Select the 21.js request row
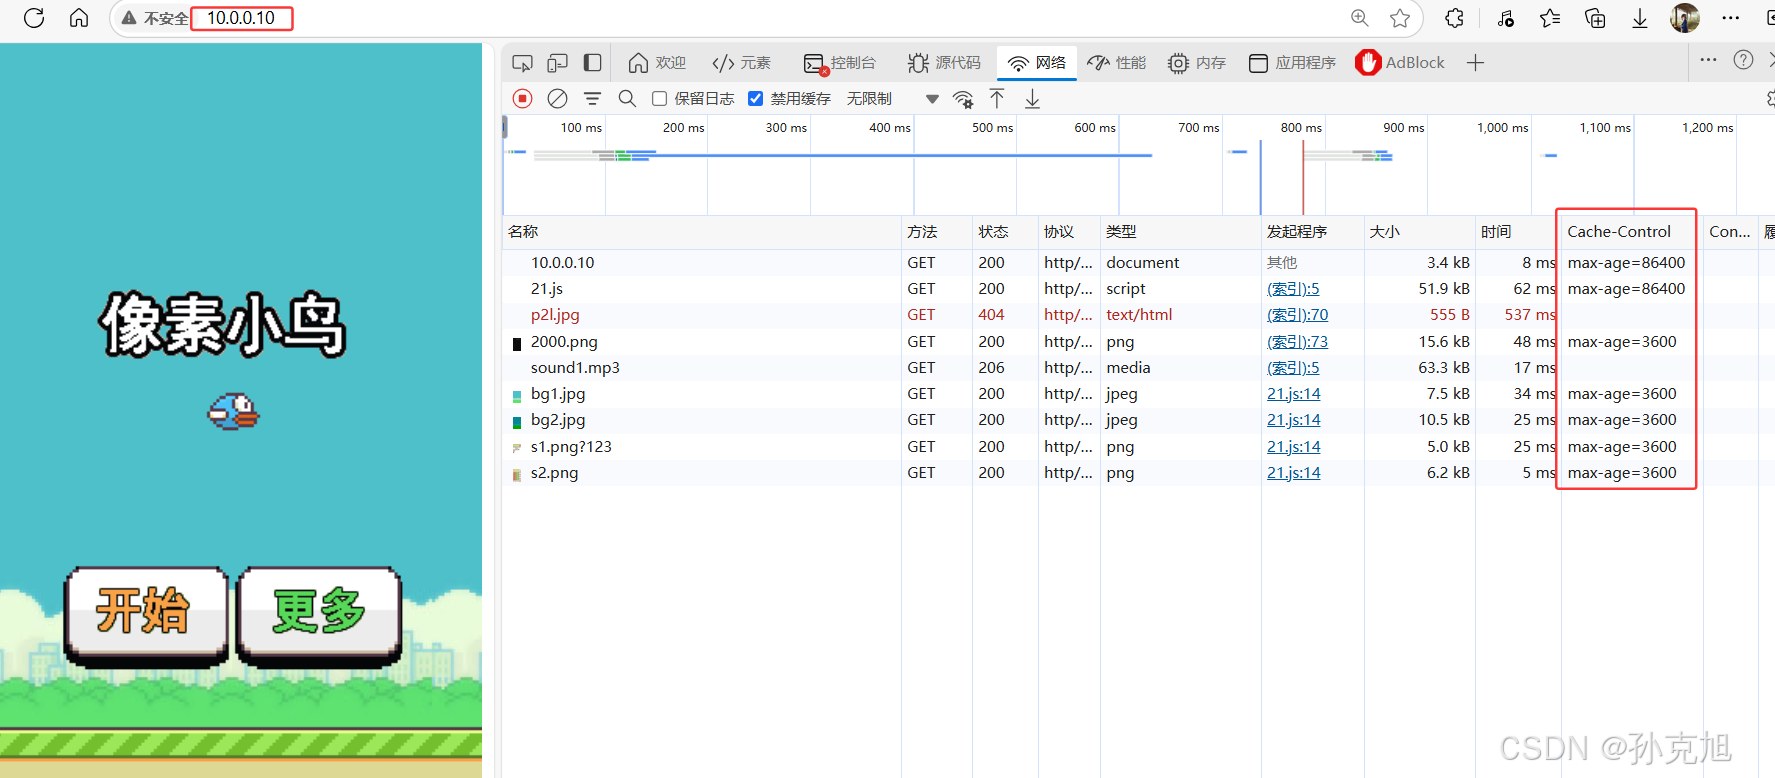1775x778 pixels. (x=547, y=289)
